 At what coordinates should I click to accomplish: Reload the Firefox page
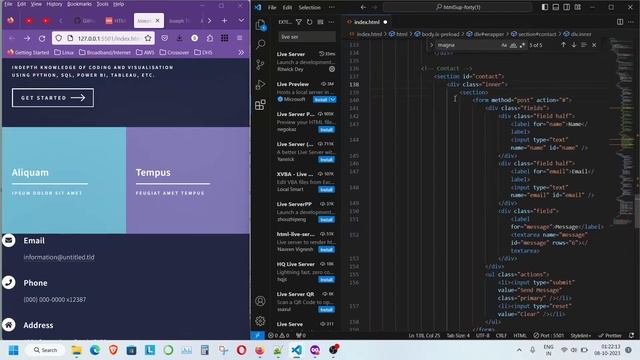coord(42,38)
